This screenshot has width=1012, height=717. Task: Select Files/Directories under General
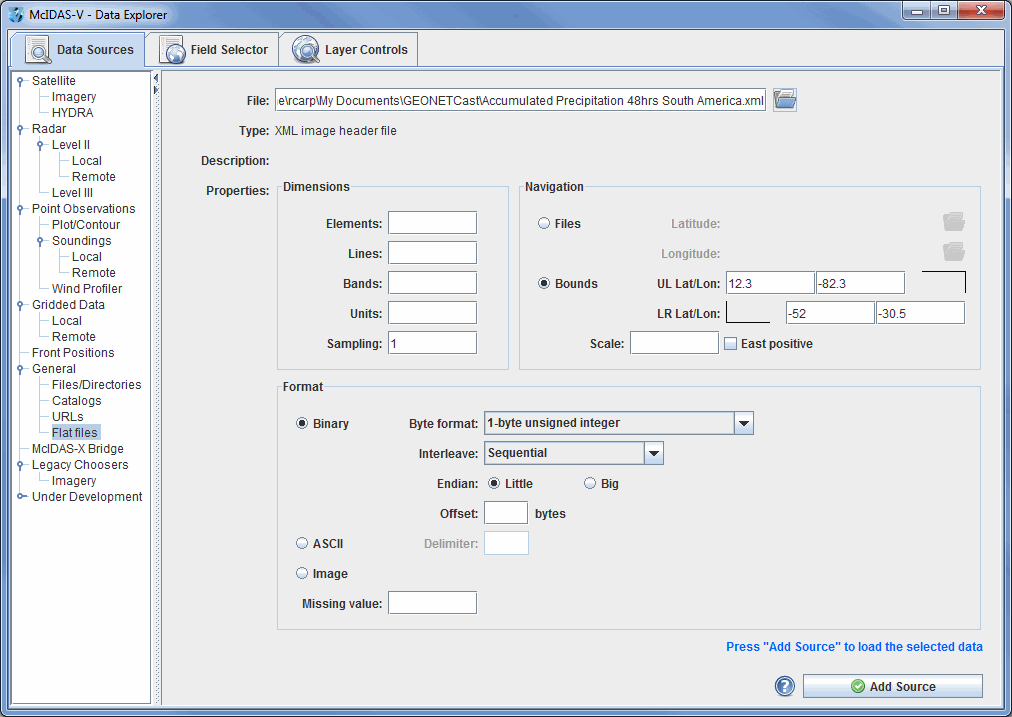point(96,385)
